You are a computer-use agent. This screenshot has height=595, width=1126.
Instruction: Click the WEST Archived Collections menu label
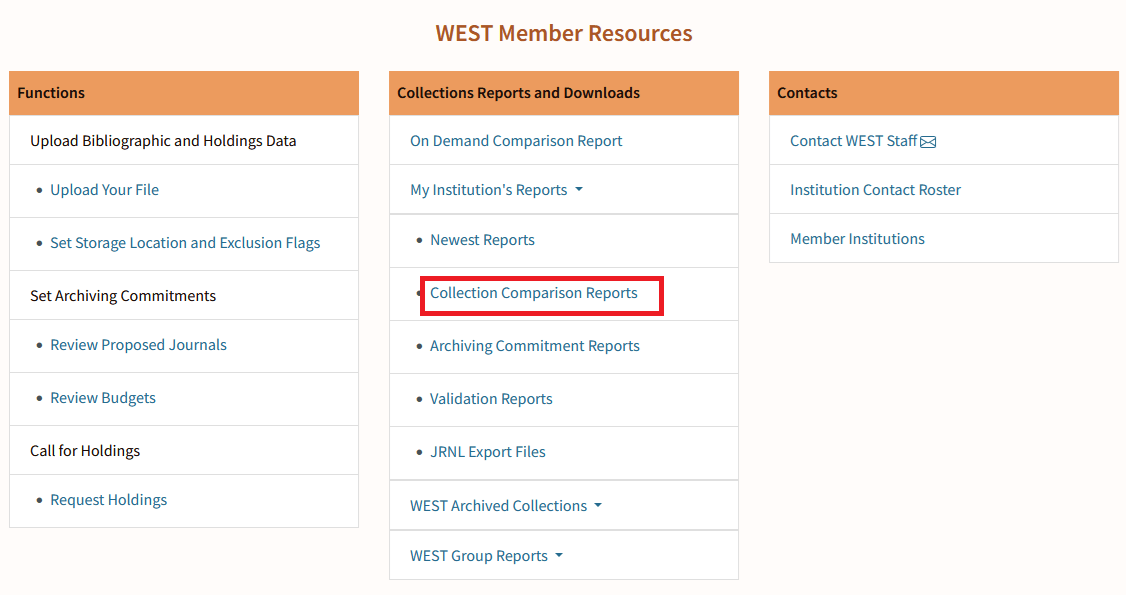click(498, 505)
